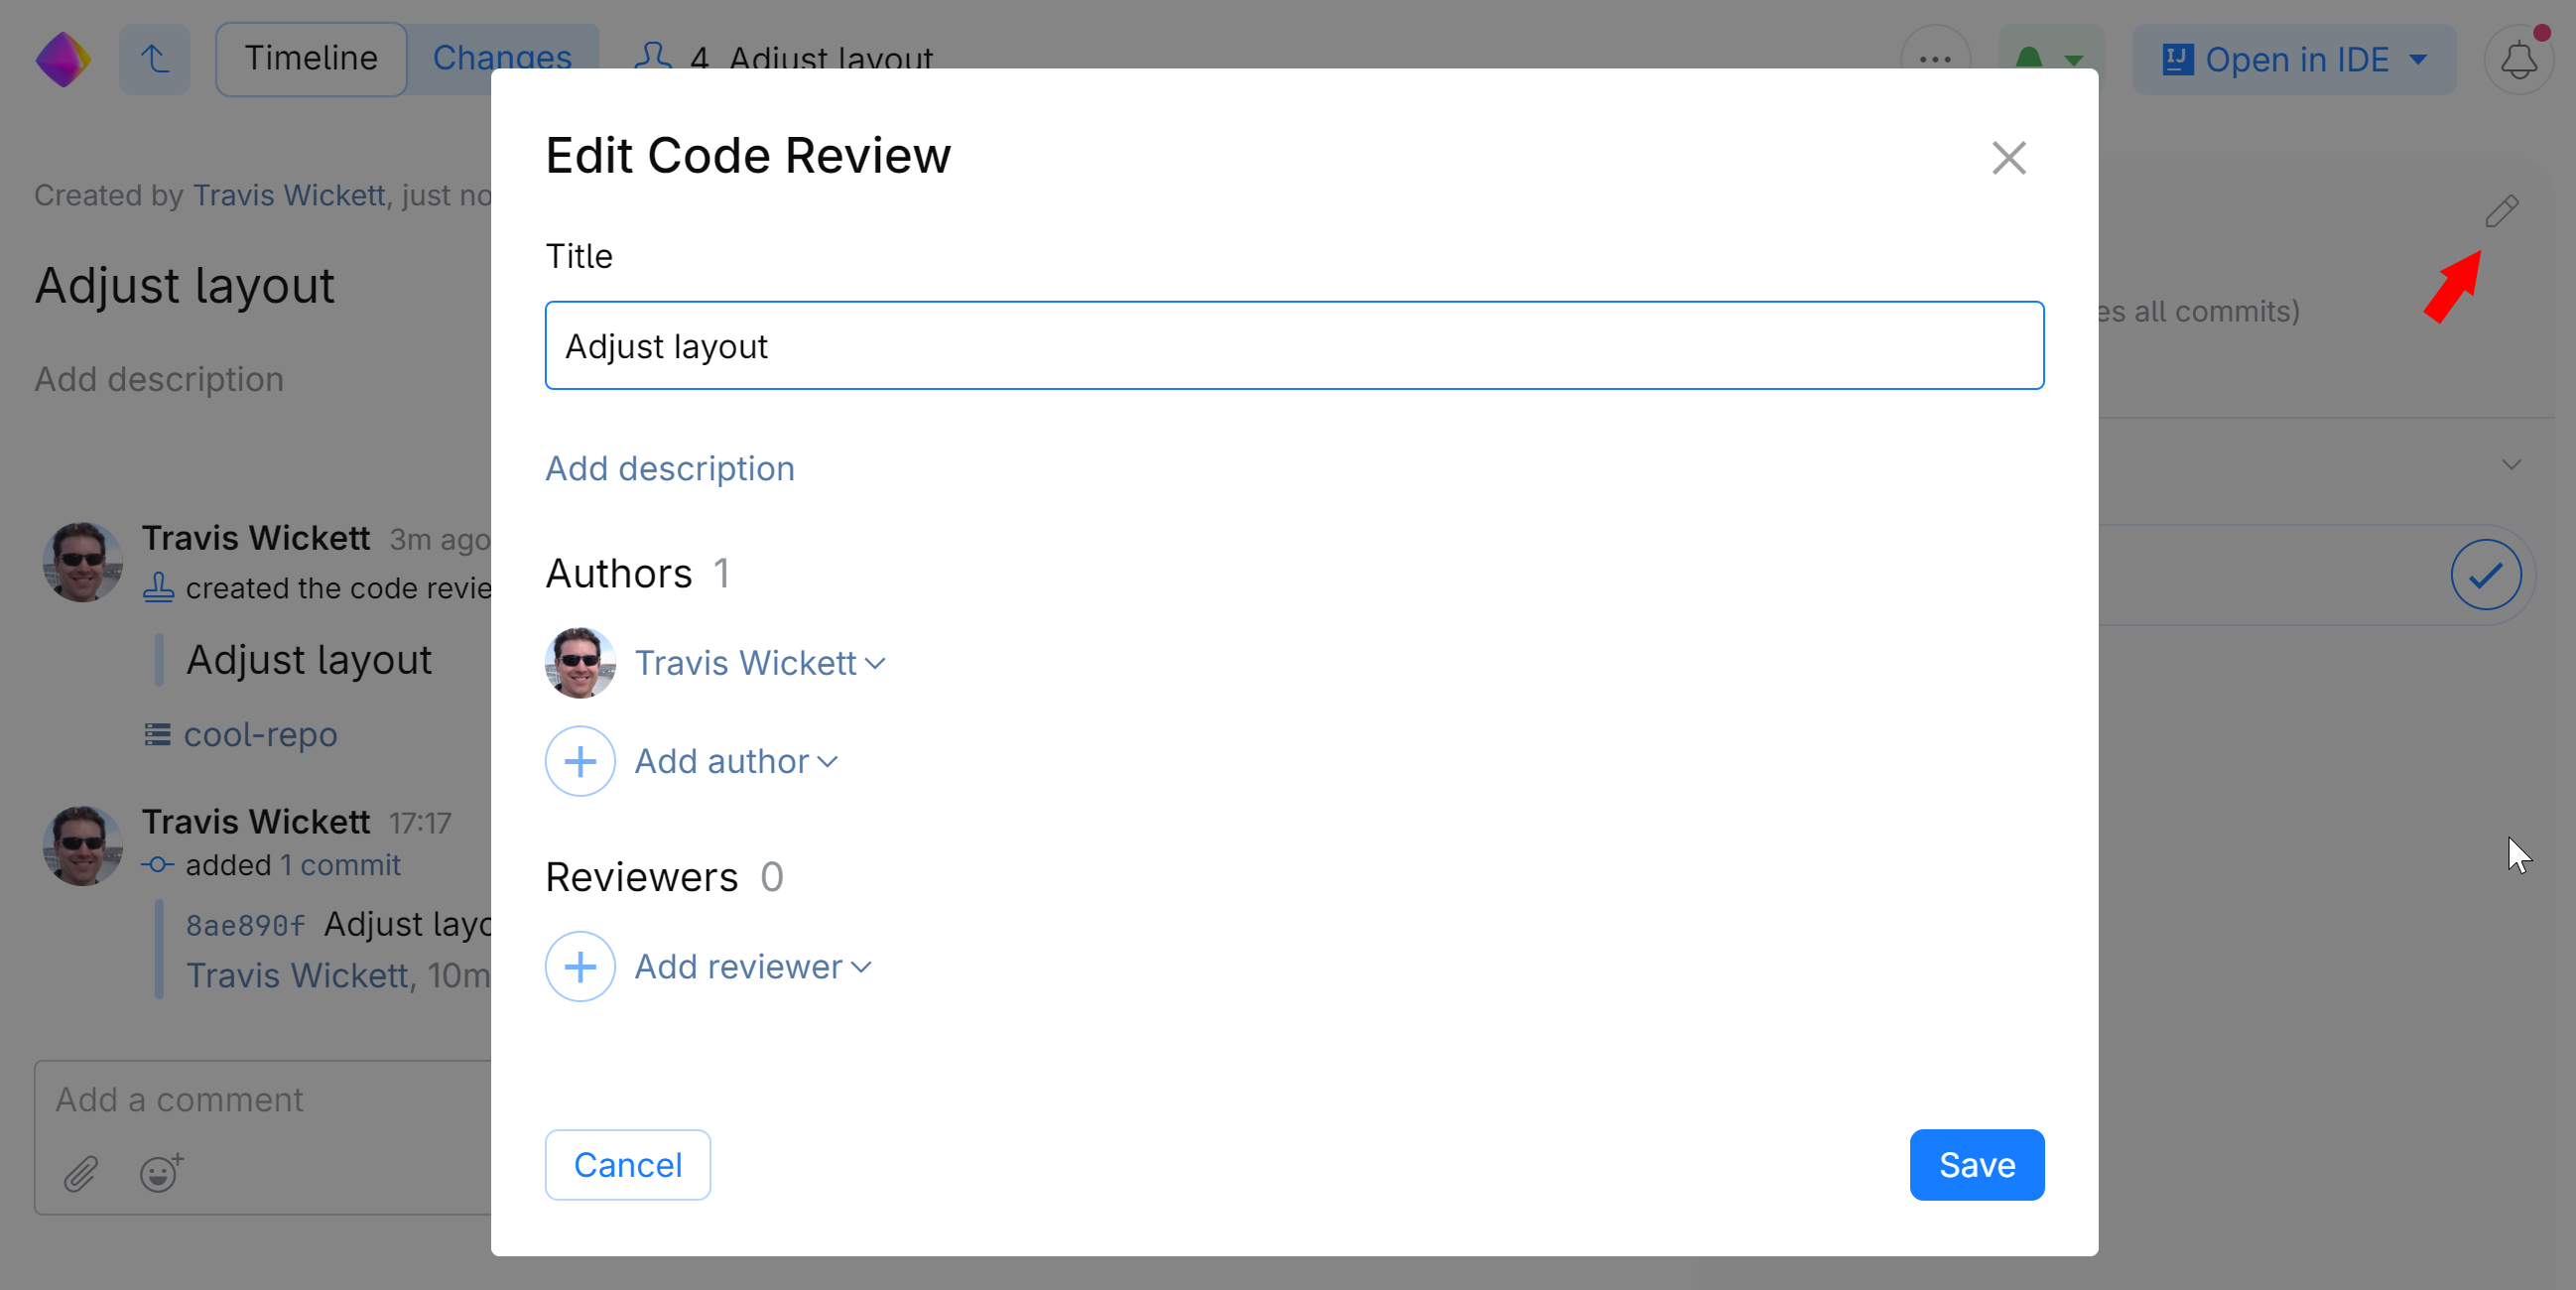Save the code review changes
Image resolution: width=2576 pixels, height=1290 pixels.
pyautogui.click(x=1975, y=1164)
